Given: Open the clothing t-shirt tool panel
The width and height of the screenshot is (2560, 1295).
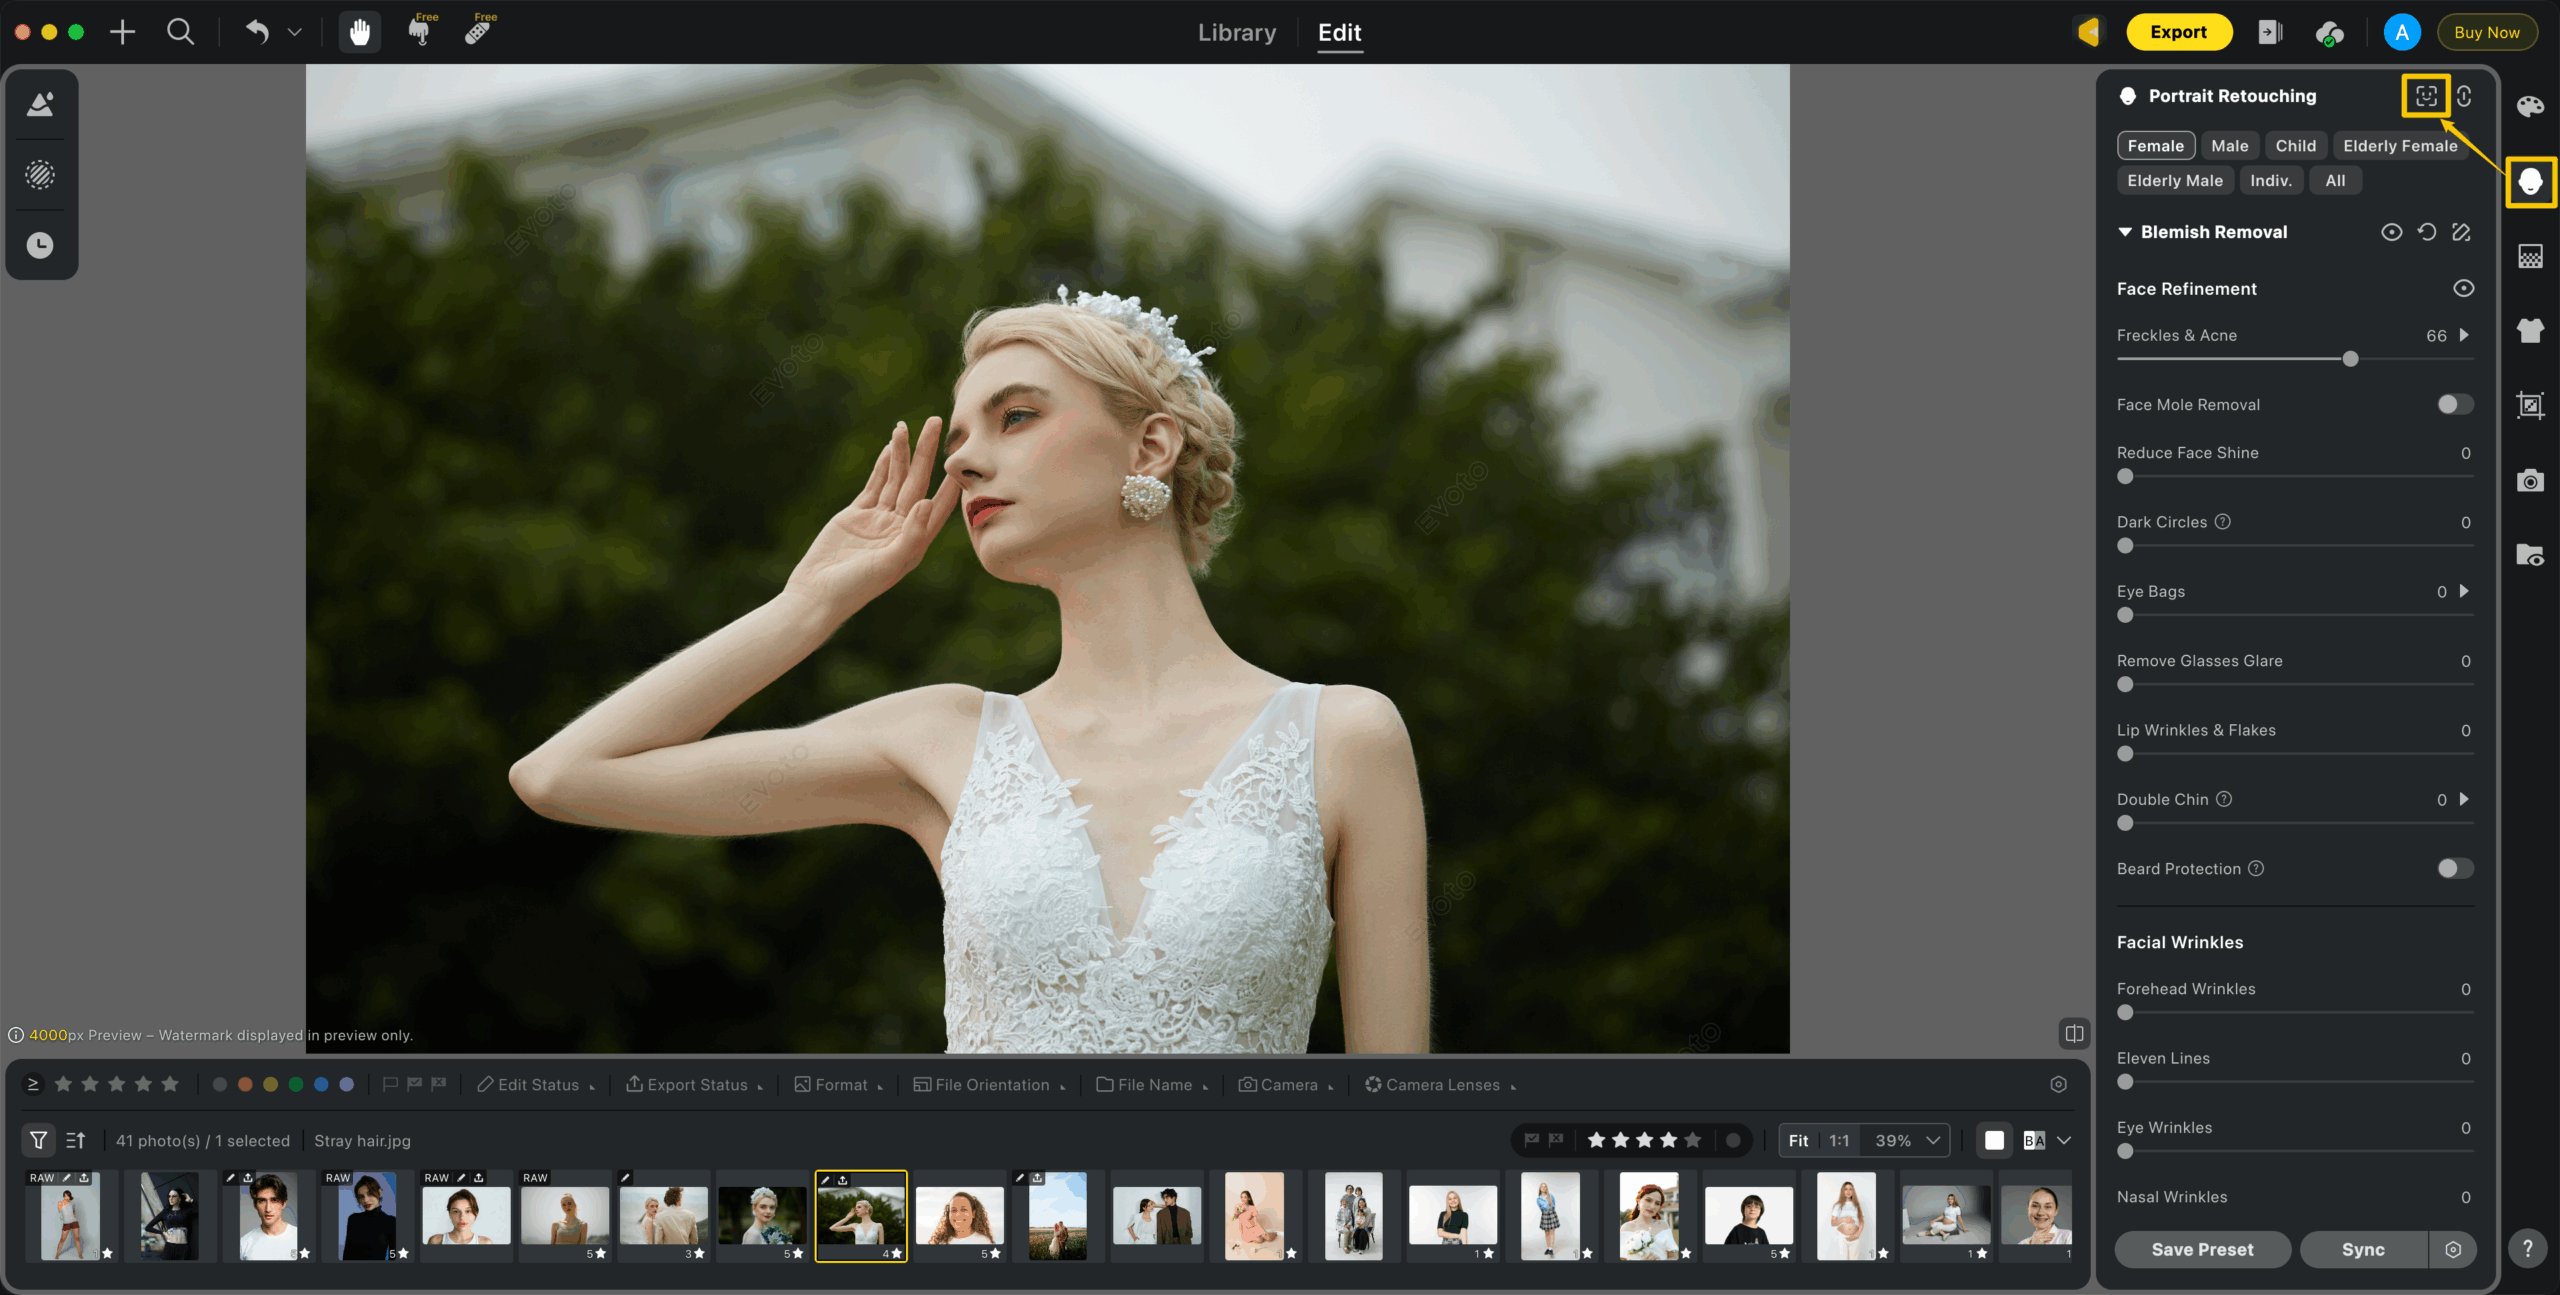Looking at the screenshot, I should pyautogui.click(x=2530, y=331).
